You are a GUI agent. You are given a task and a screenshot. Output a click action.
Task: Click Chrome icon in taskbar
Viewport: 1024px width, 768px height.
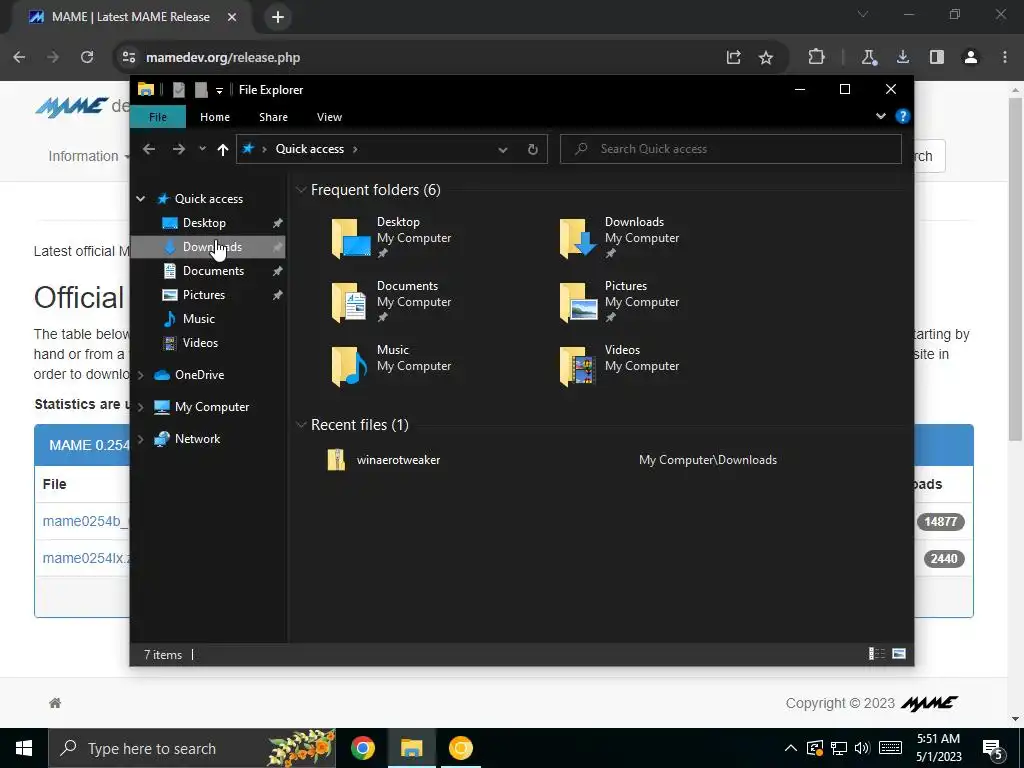[362, 748]
